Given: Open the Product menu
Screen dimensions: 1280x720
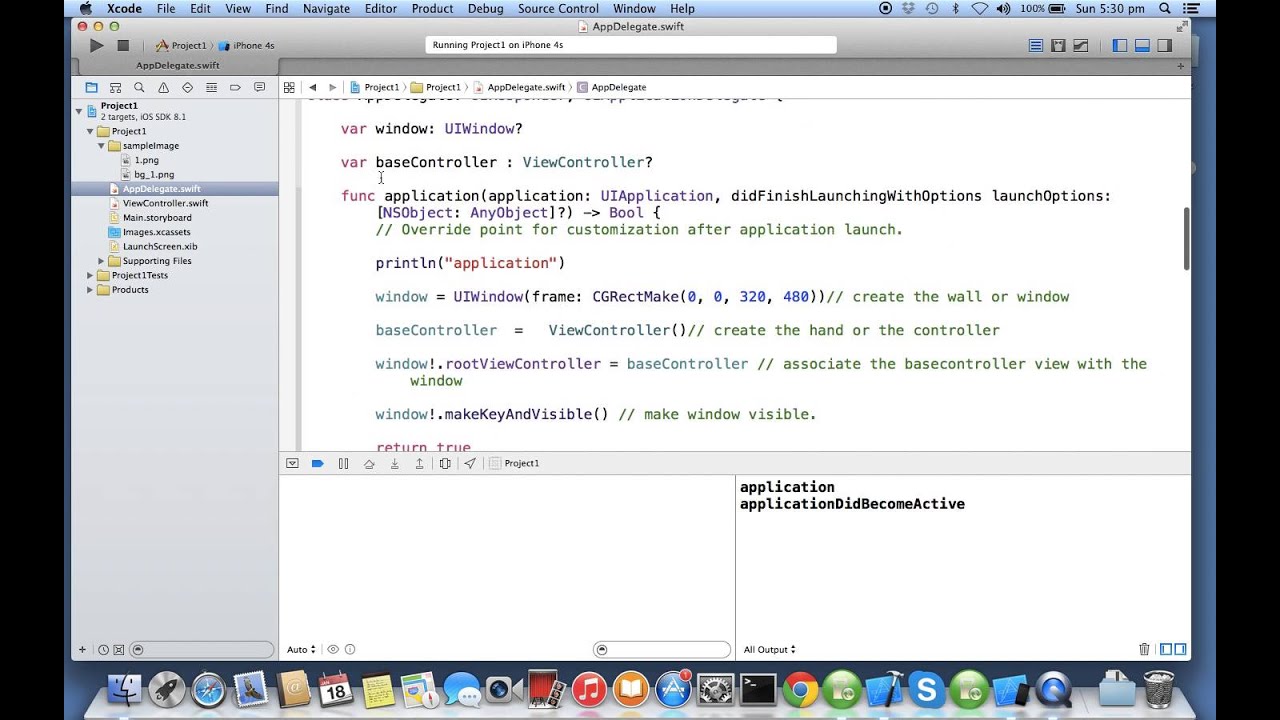Looking at the screenshot, I should pos(432,8).
